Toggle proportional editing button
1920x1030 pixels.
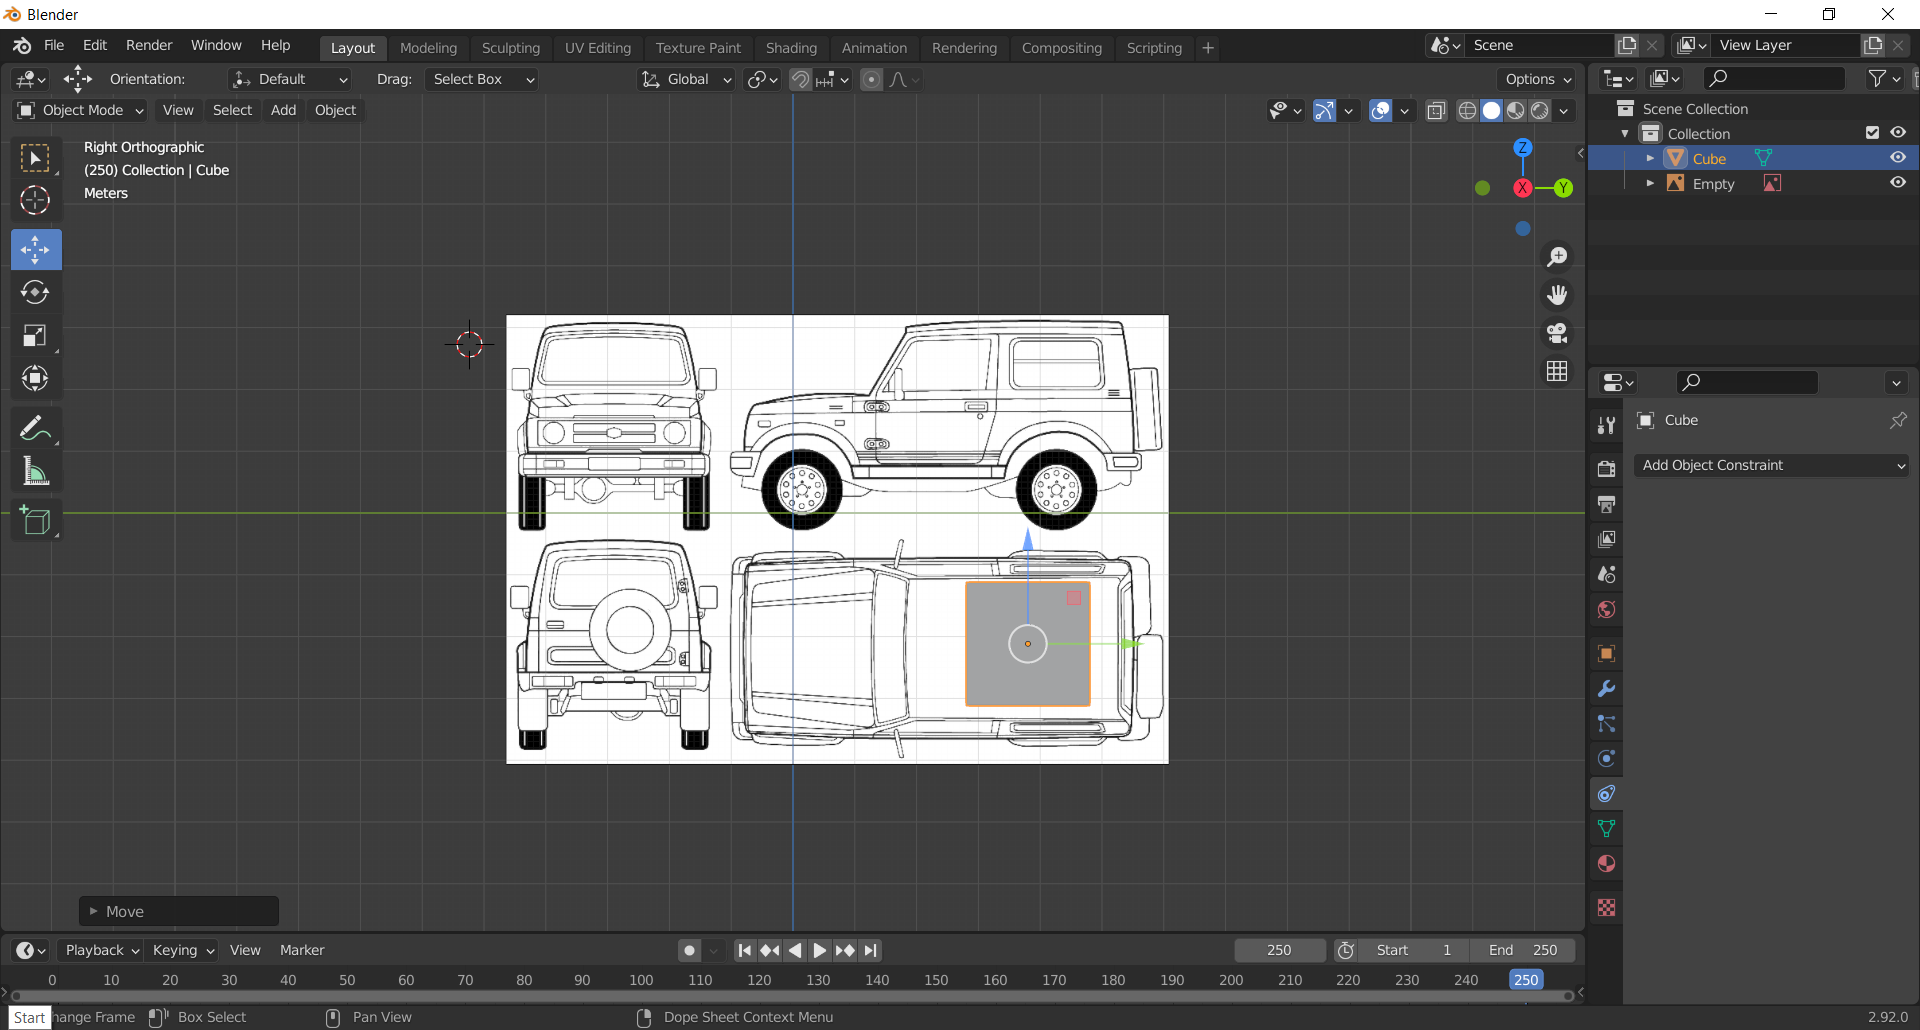(872, 79)
